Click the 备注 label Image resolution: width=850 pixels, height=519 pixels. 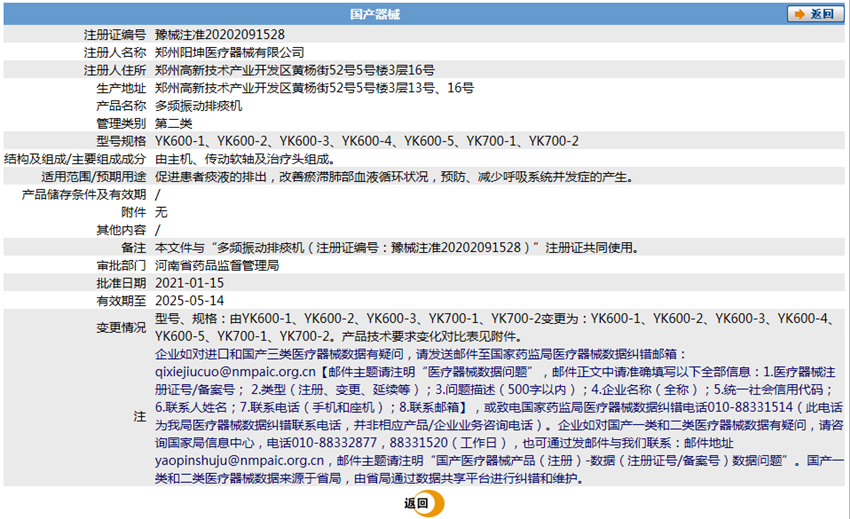click(x=134, y=248)
